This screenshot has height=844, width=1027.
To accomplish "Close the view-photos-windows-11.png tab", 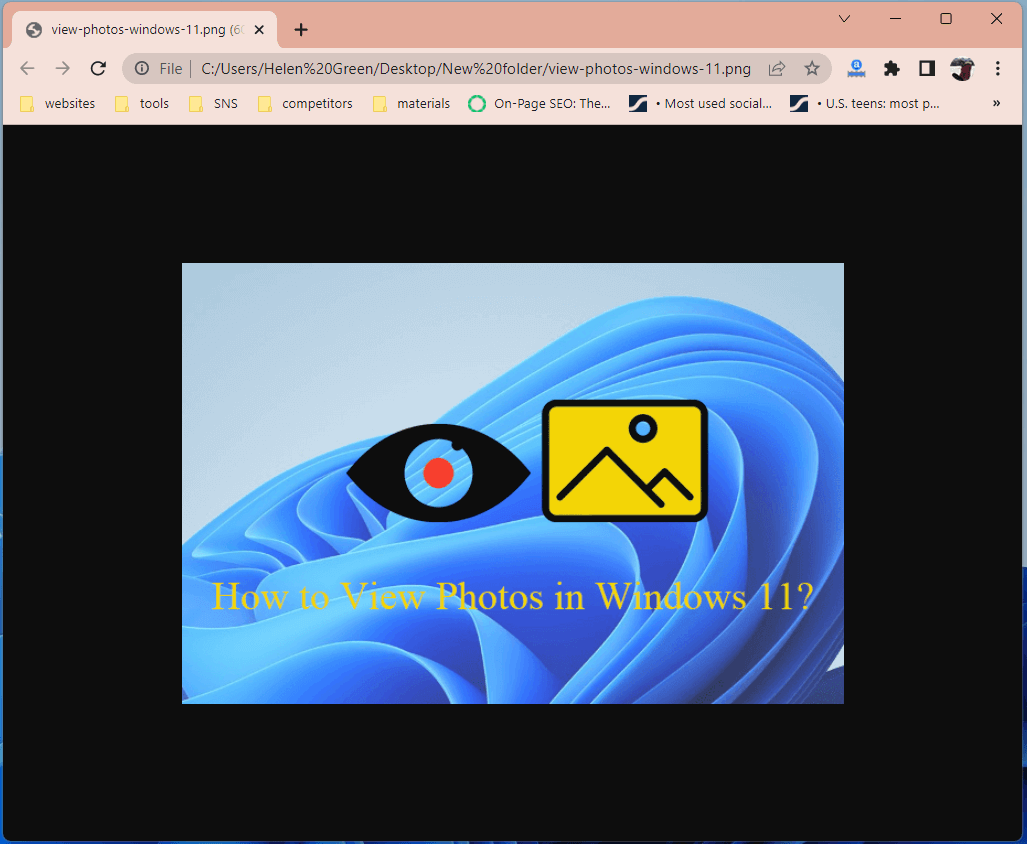I will tap(259, 29).
